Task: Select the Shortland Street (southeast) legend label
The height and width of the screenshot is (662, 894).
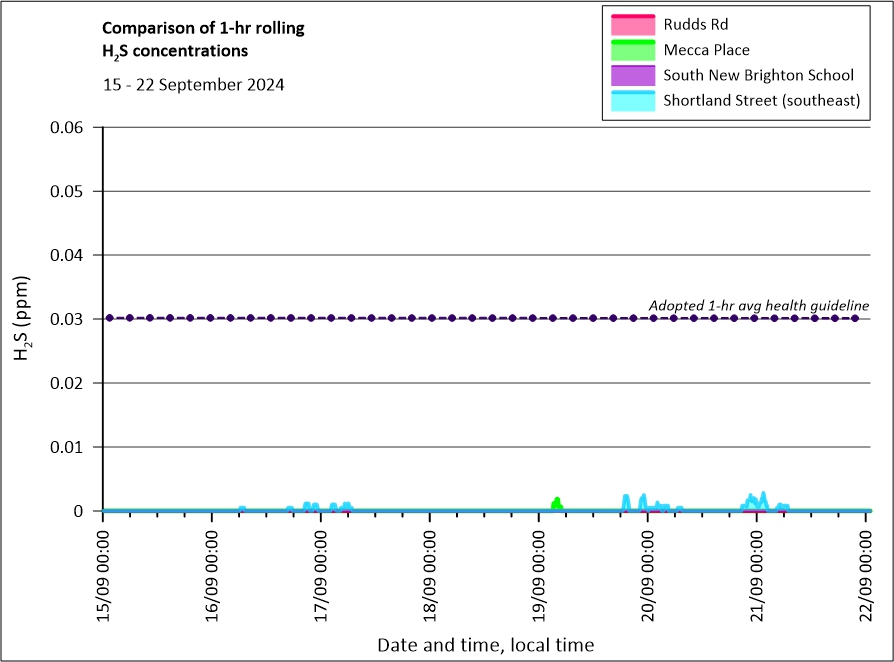Action: point(761,101)
